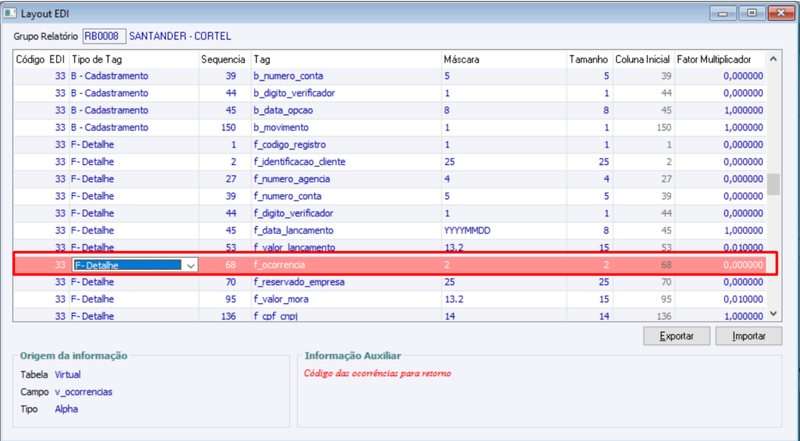Select the f_identificacao_cliente tag cell

(x=346, y=162)
